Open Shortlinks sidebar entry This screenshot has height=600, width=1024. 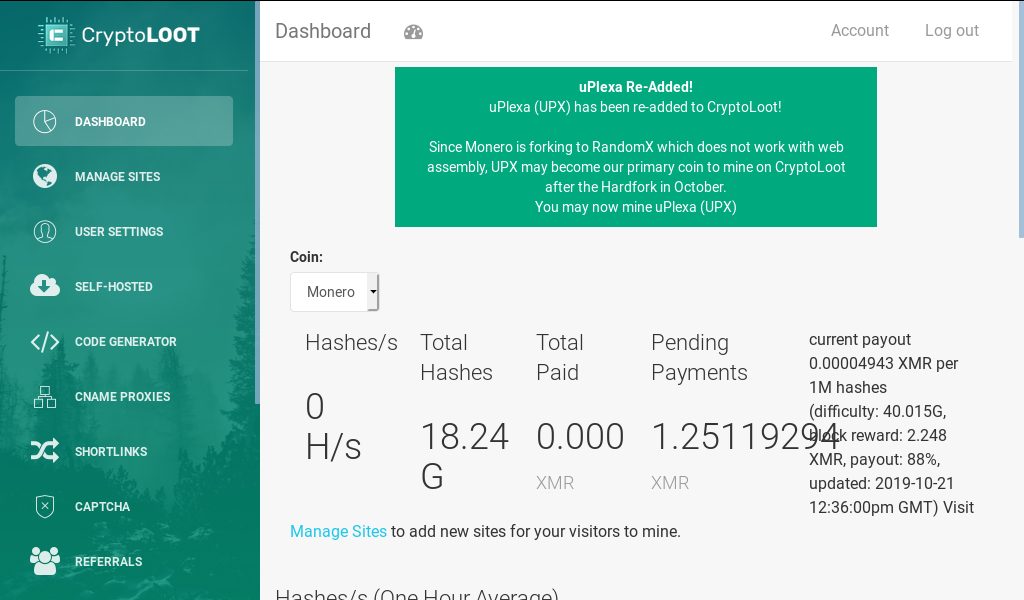click(124, 451)
